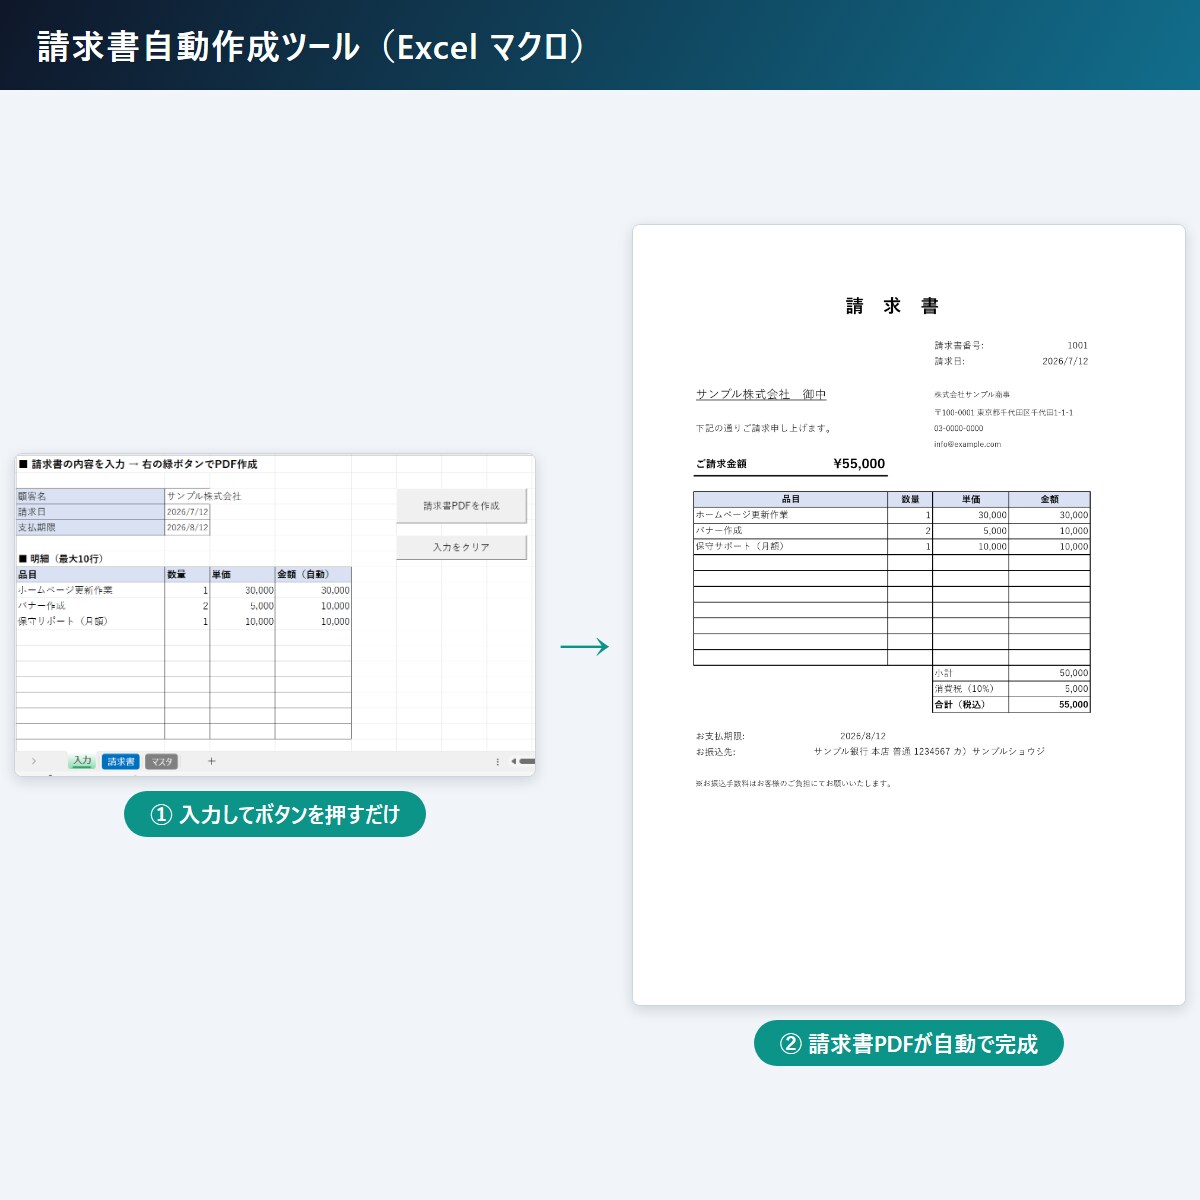Image resolution: width=1200 pixels, height=1200 pixels.
Task: Click the 請求書 title on the PDF
Action: click(892, 306)
